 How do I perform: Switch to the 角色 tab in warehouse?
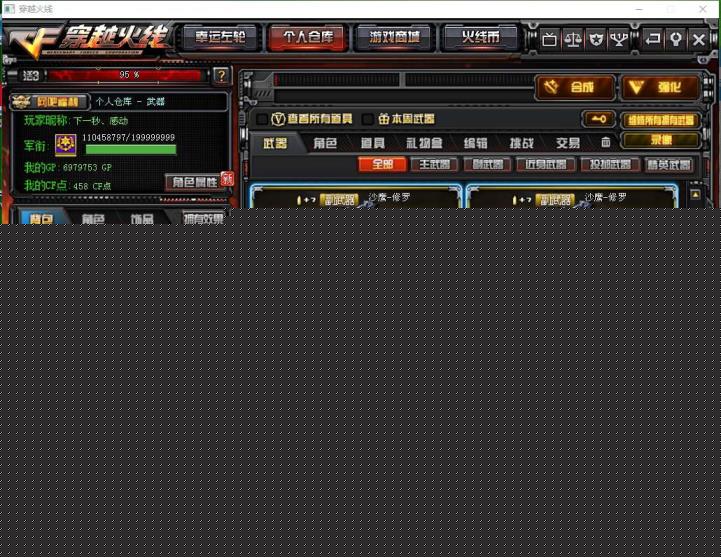point(325,144)
